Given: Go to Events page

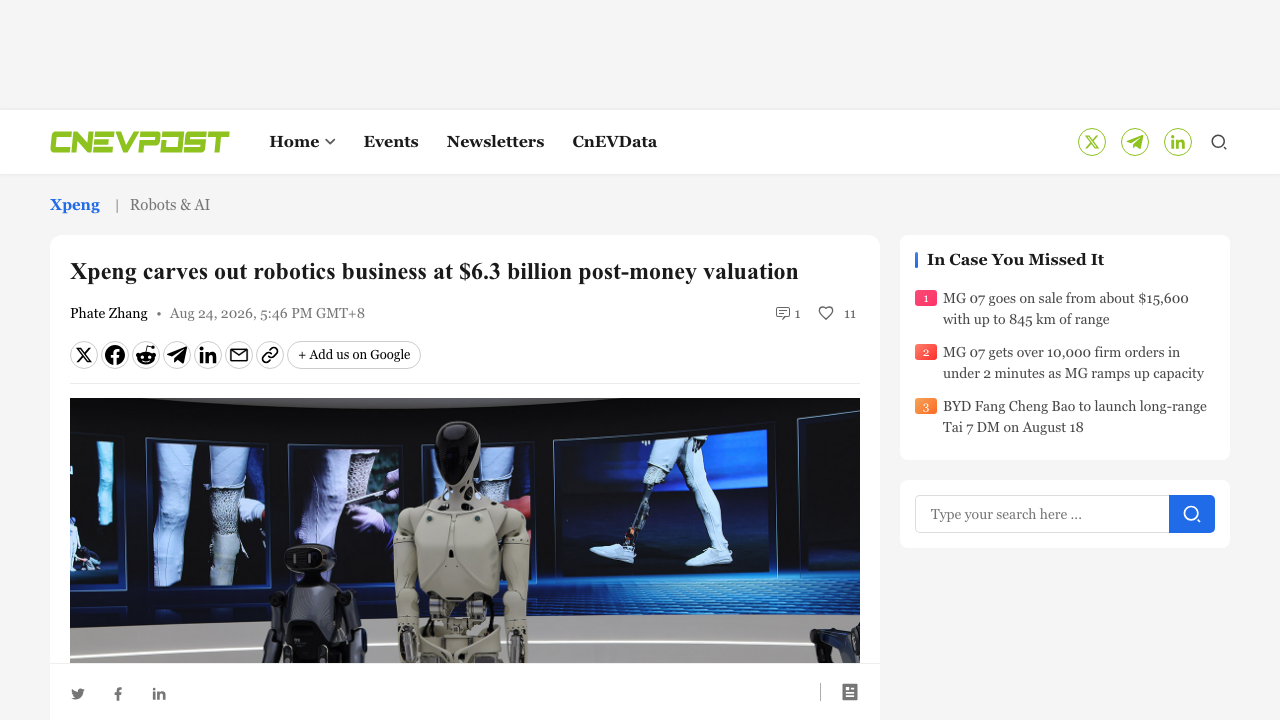Looking at the screenshot, I should (391, 142).
